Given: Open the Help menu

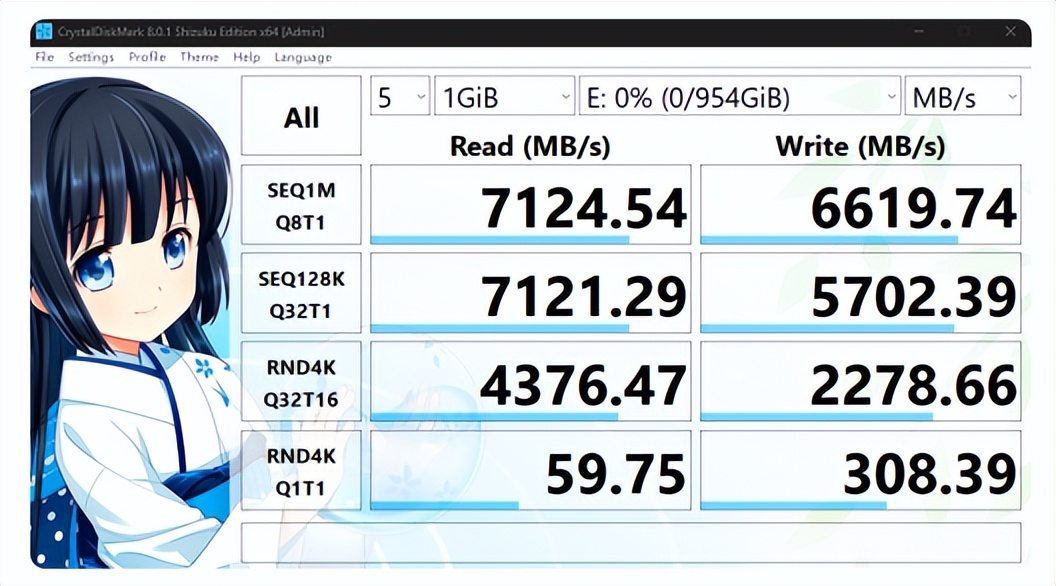Looking at the screenshot, I should tap(245, 58).
